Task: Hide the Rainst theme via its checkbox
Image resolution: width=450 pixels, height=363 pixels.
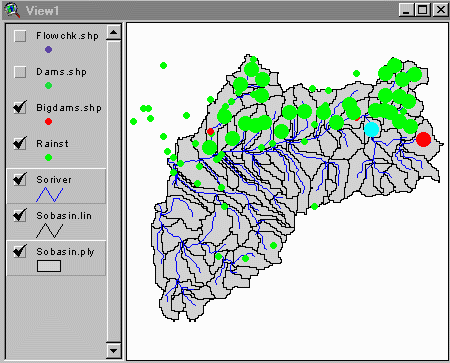Action: pyautogui.click(x=20, y=144)
